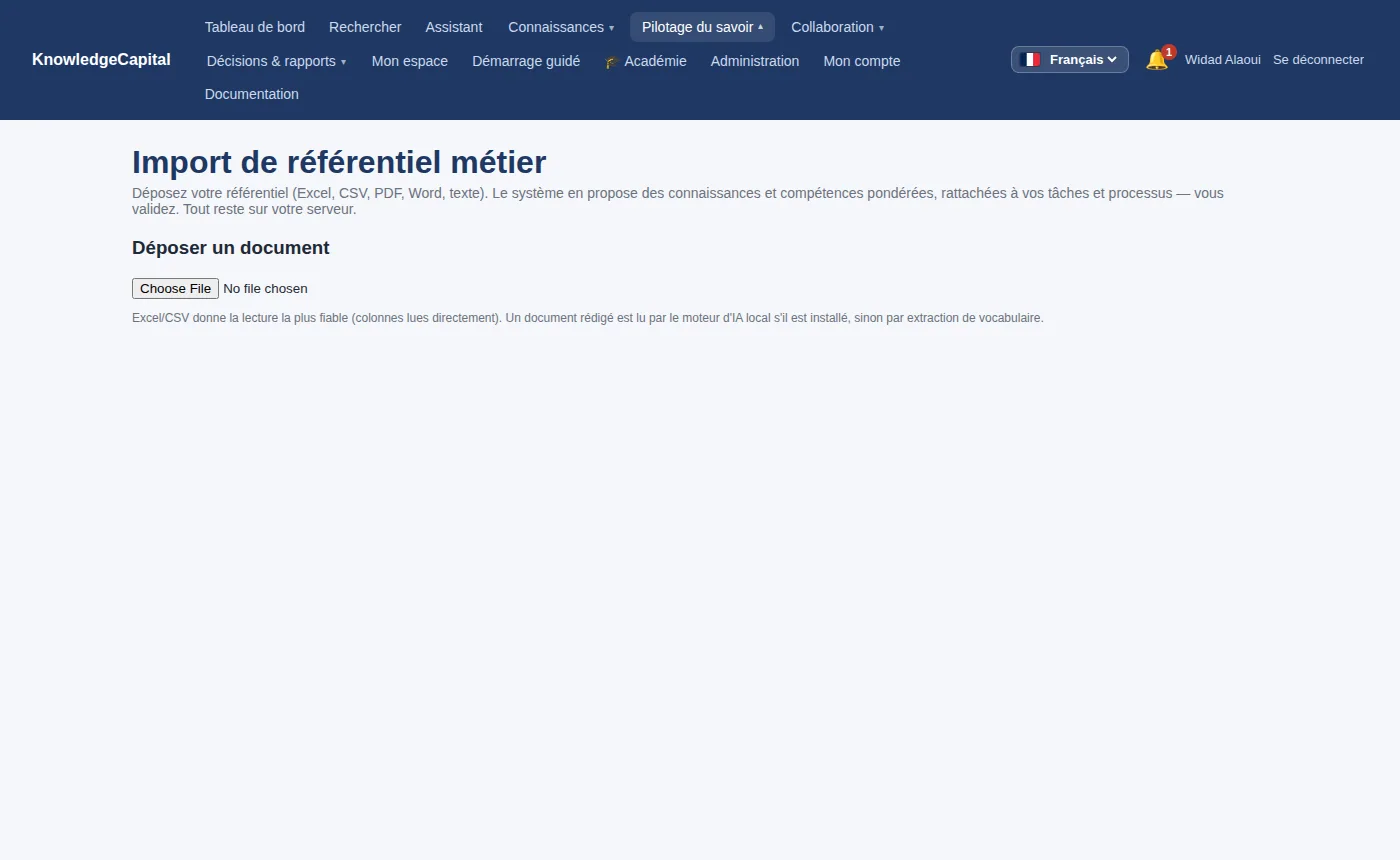Start Démarrage guidé
The height and width of the screenshot is (860, 1400).
point(526,61)
